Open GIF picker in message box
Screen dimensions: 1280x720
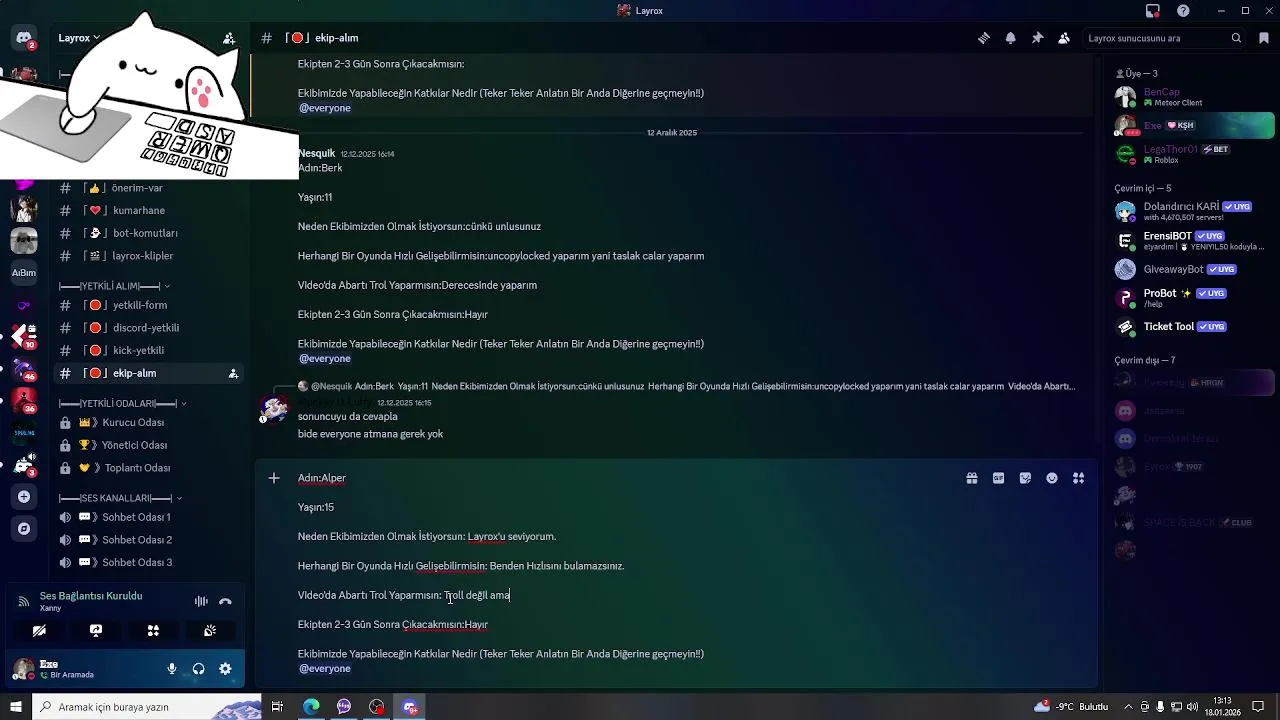pos(998,478)
